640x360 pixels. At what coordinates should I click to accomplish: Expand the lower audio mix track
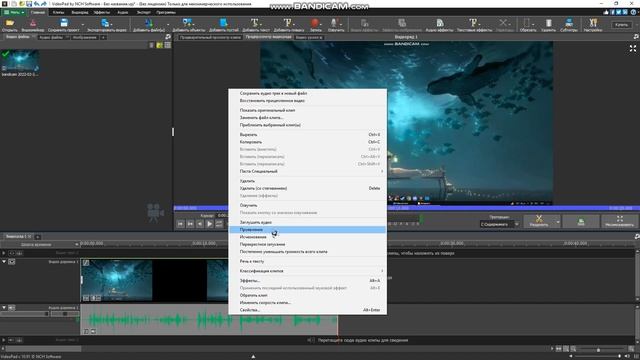[x=4, y=340]
